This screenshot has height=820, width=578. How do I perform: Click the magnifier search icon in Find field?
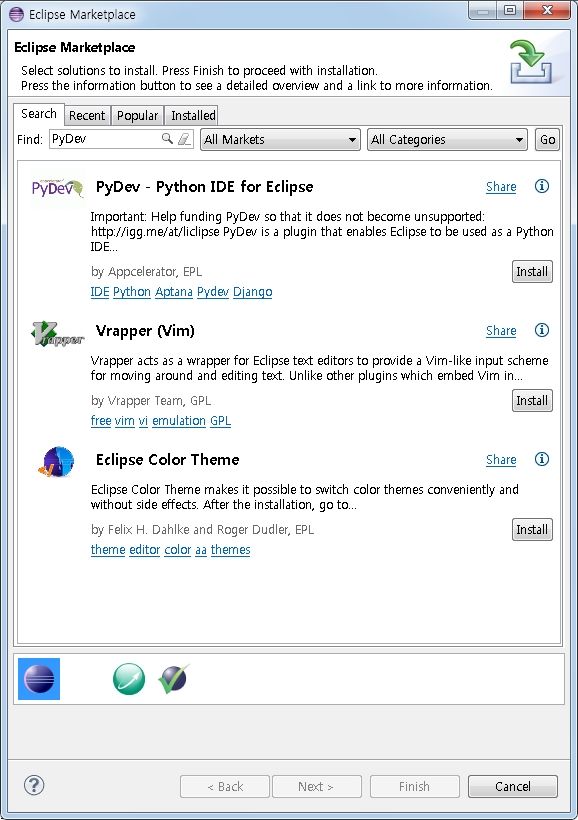point(167,139)
